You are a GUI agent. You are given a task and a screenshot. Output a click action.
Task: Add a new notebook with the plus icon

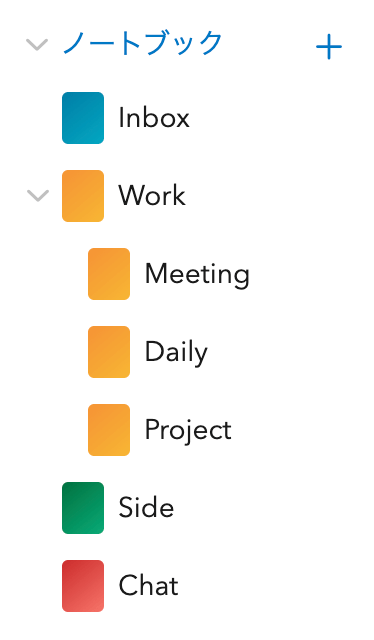329,47
